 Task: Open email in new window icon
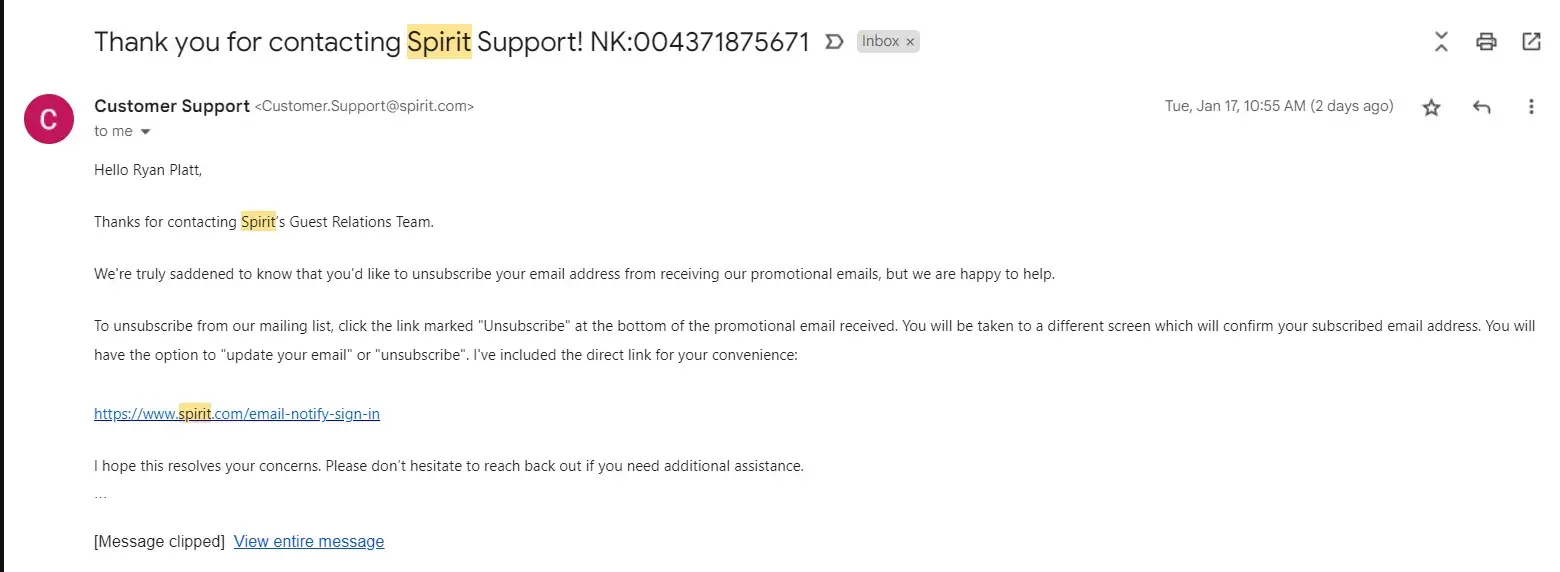[x=1531, y=41]
